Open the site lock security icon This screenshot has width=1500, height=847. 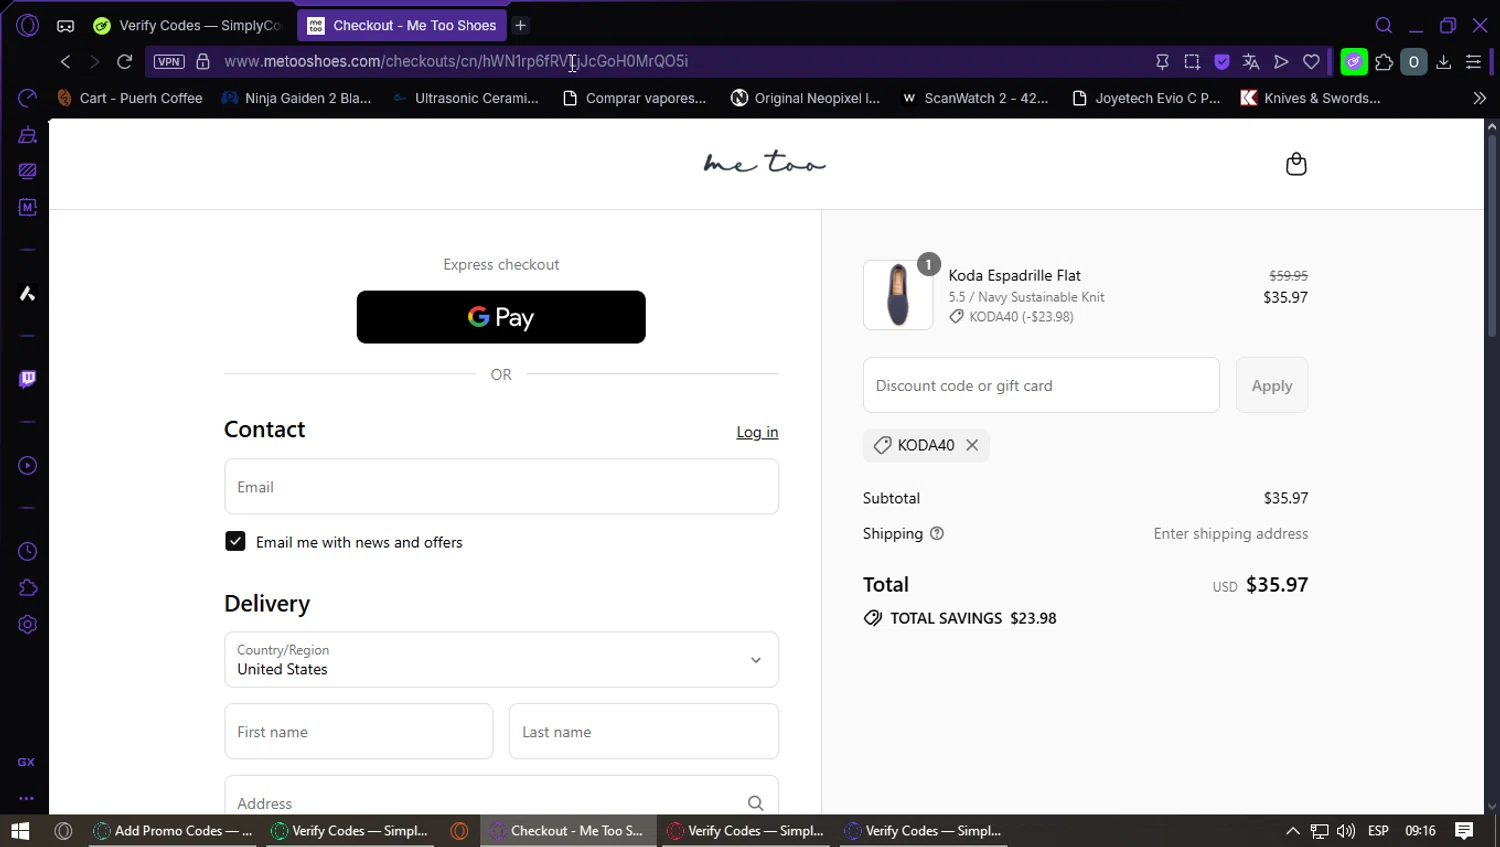203,62
